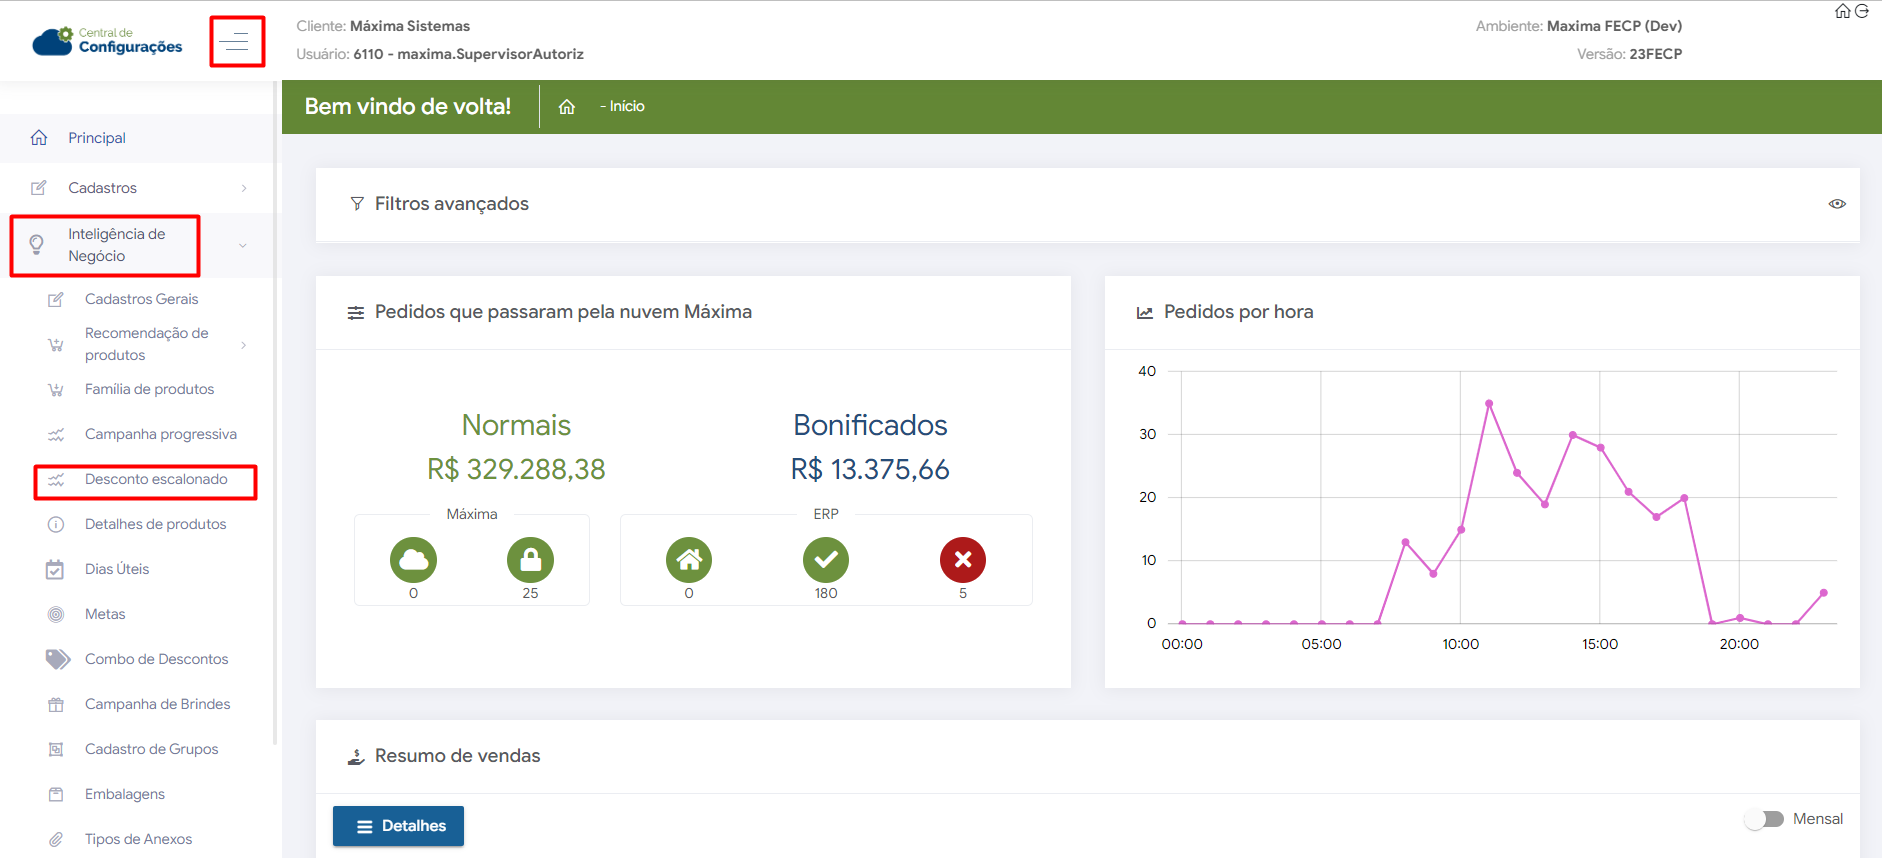Open the Filtros avançados panel header
Image resolution: width=1882 pixels, height=858 pixels.
tap(451, 204)
